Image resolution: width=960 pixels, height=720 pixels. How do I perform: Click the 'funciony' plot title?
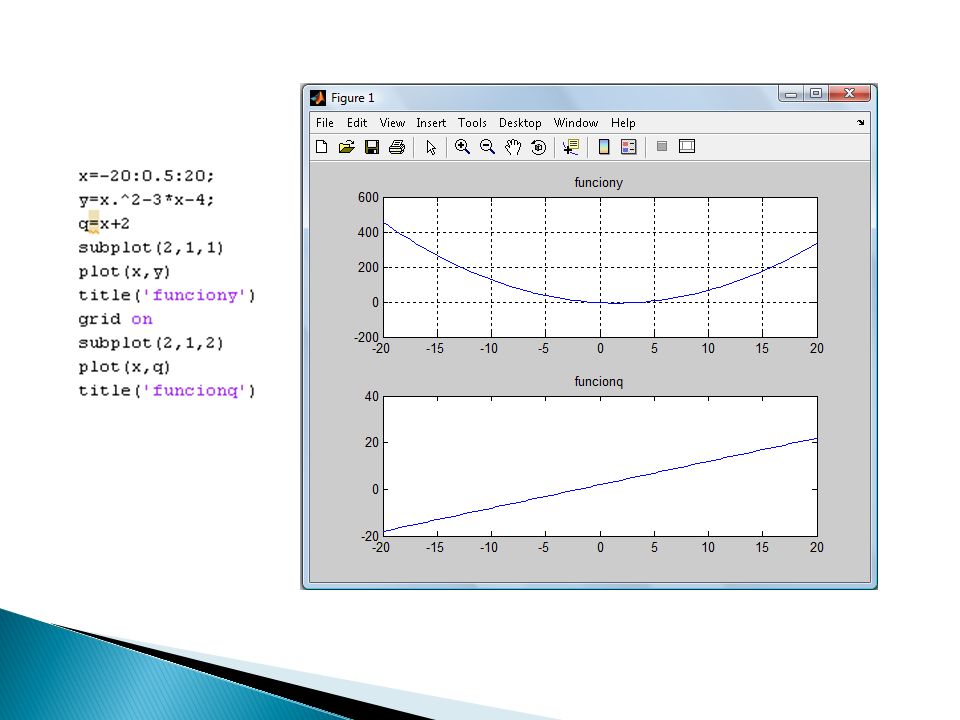pos(598,182)
